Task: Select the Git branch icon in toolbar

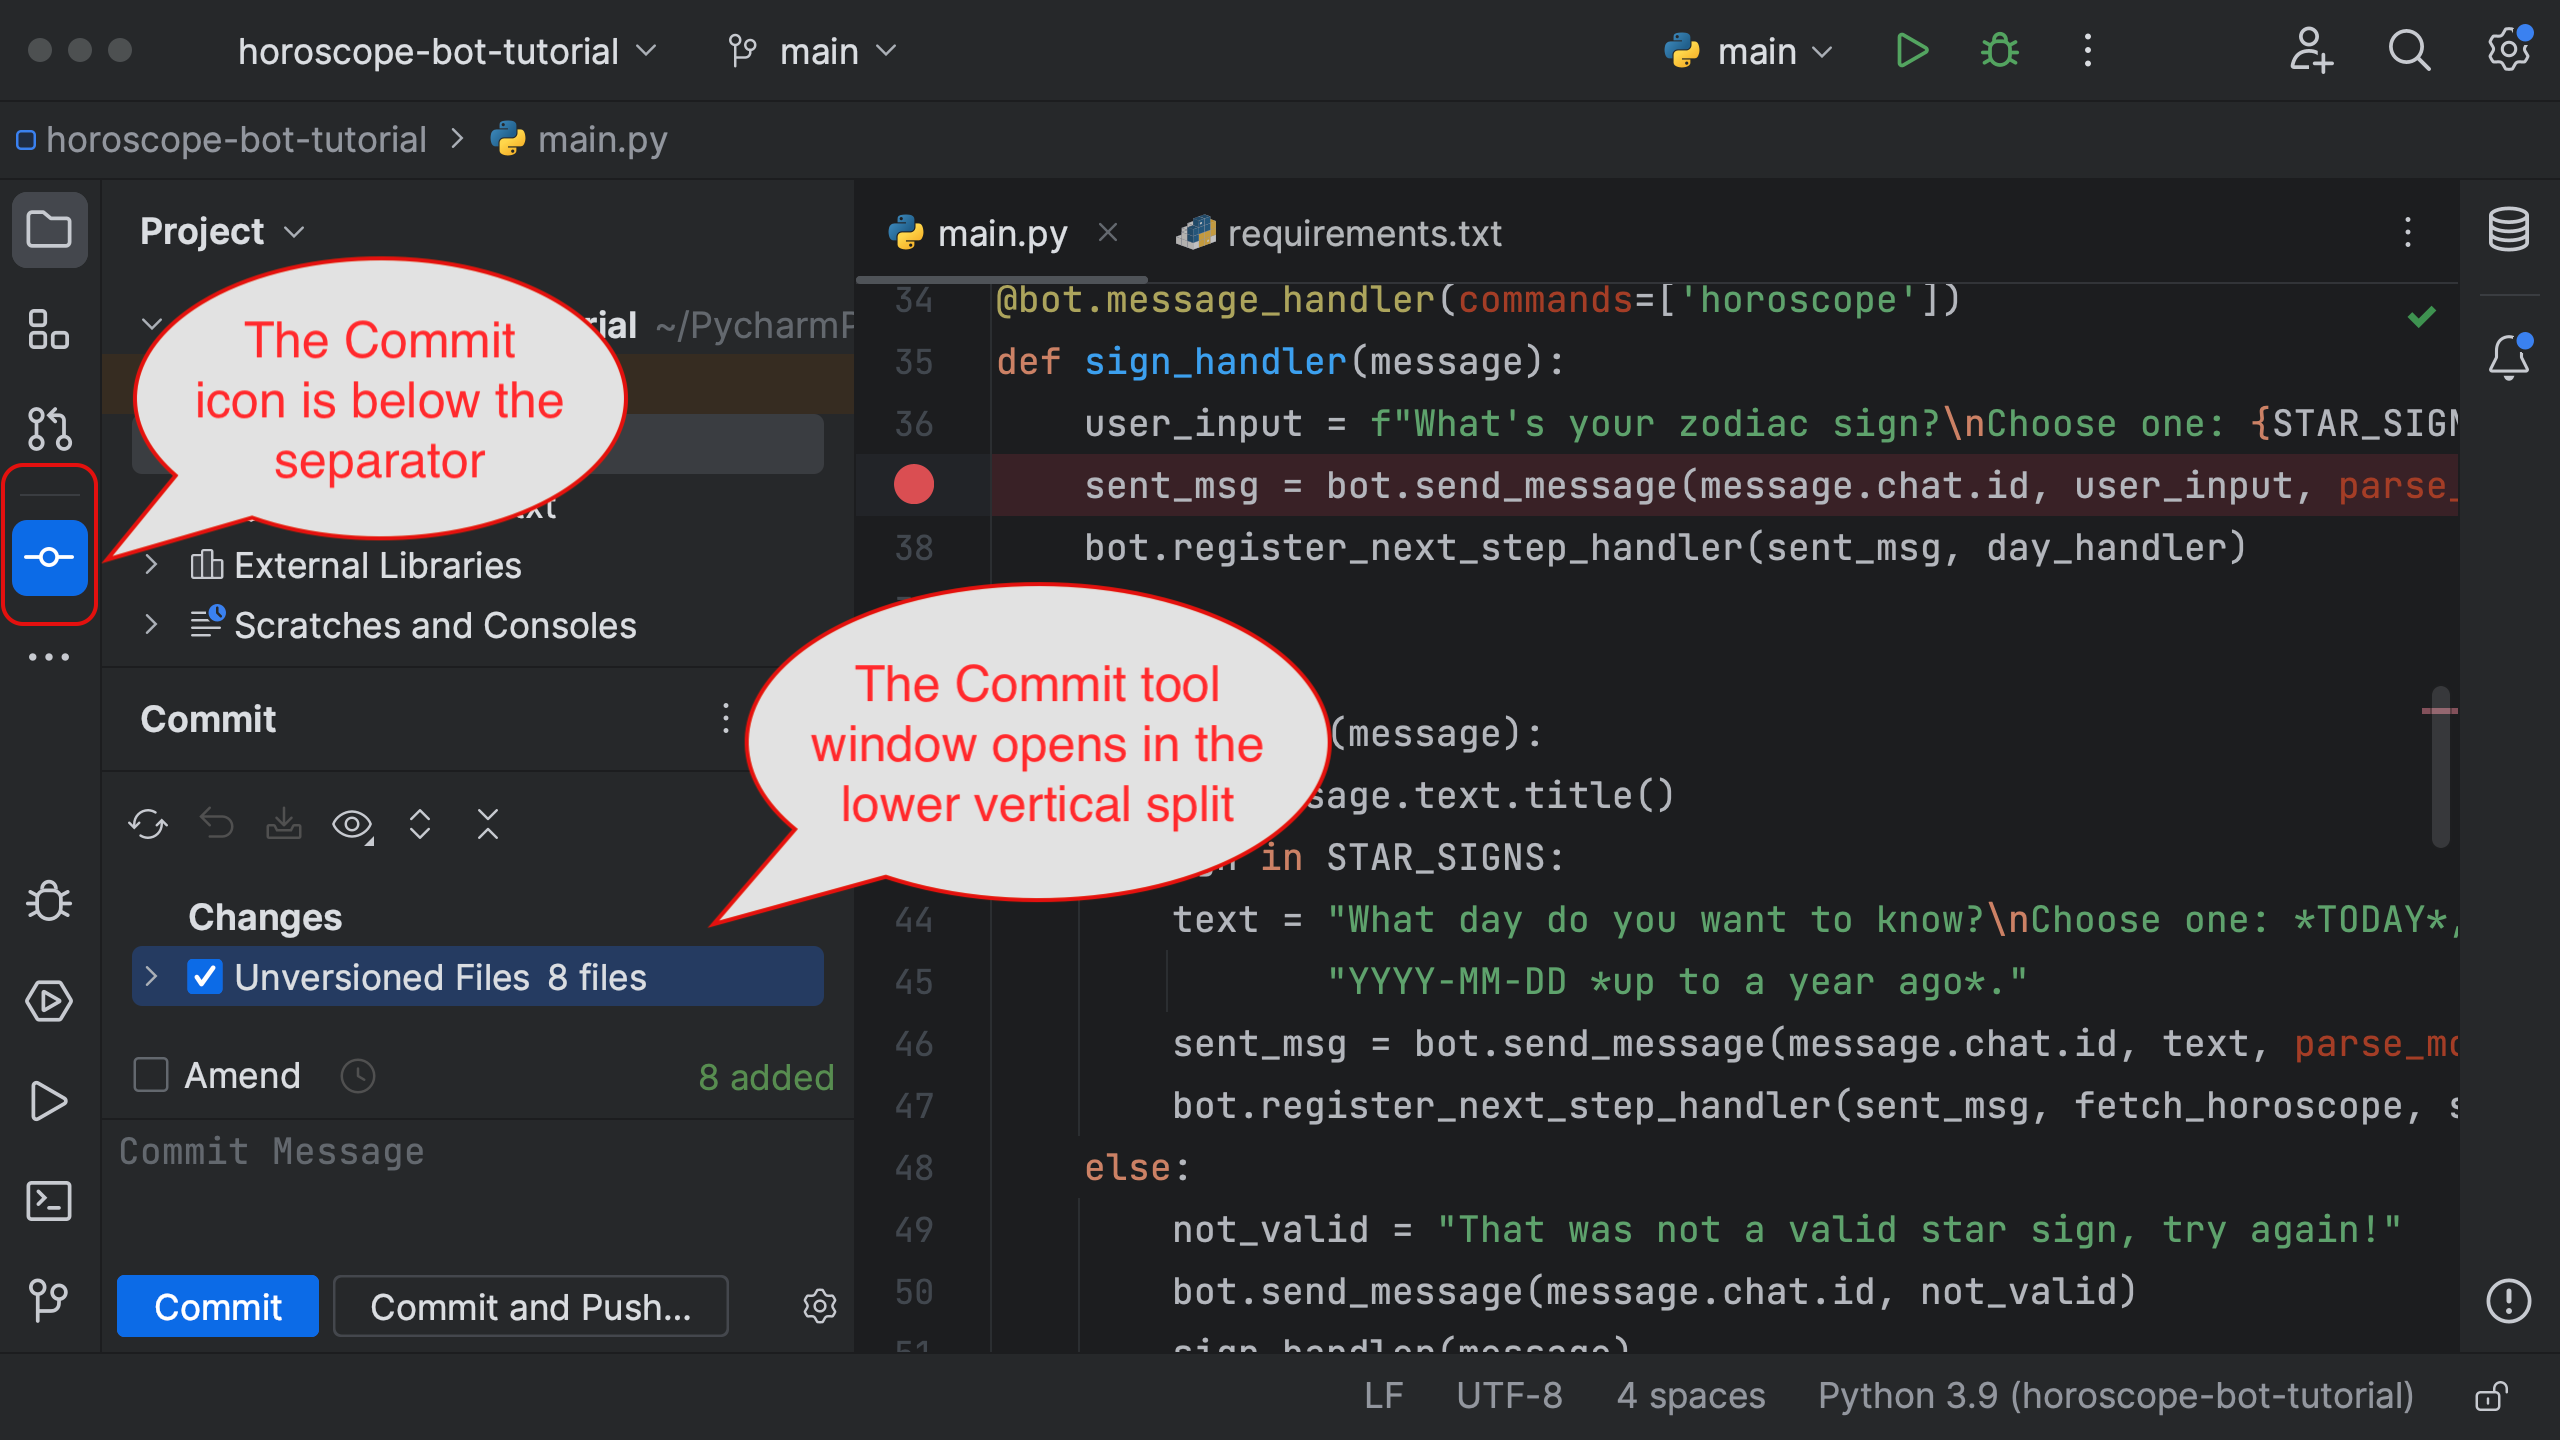Action: click(742, 51)
